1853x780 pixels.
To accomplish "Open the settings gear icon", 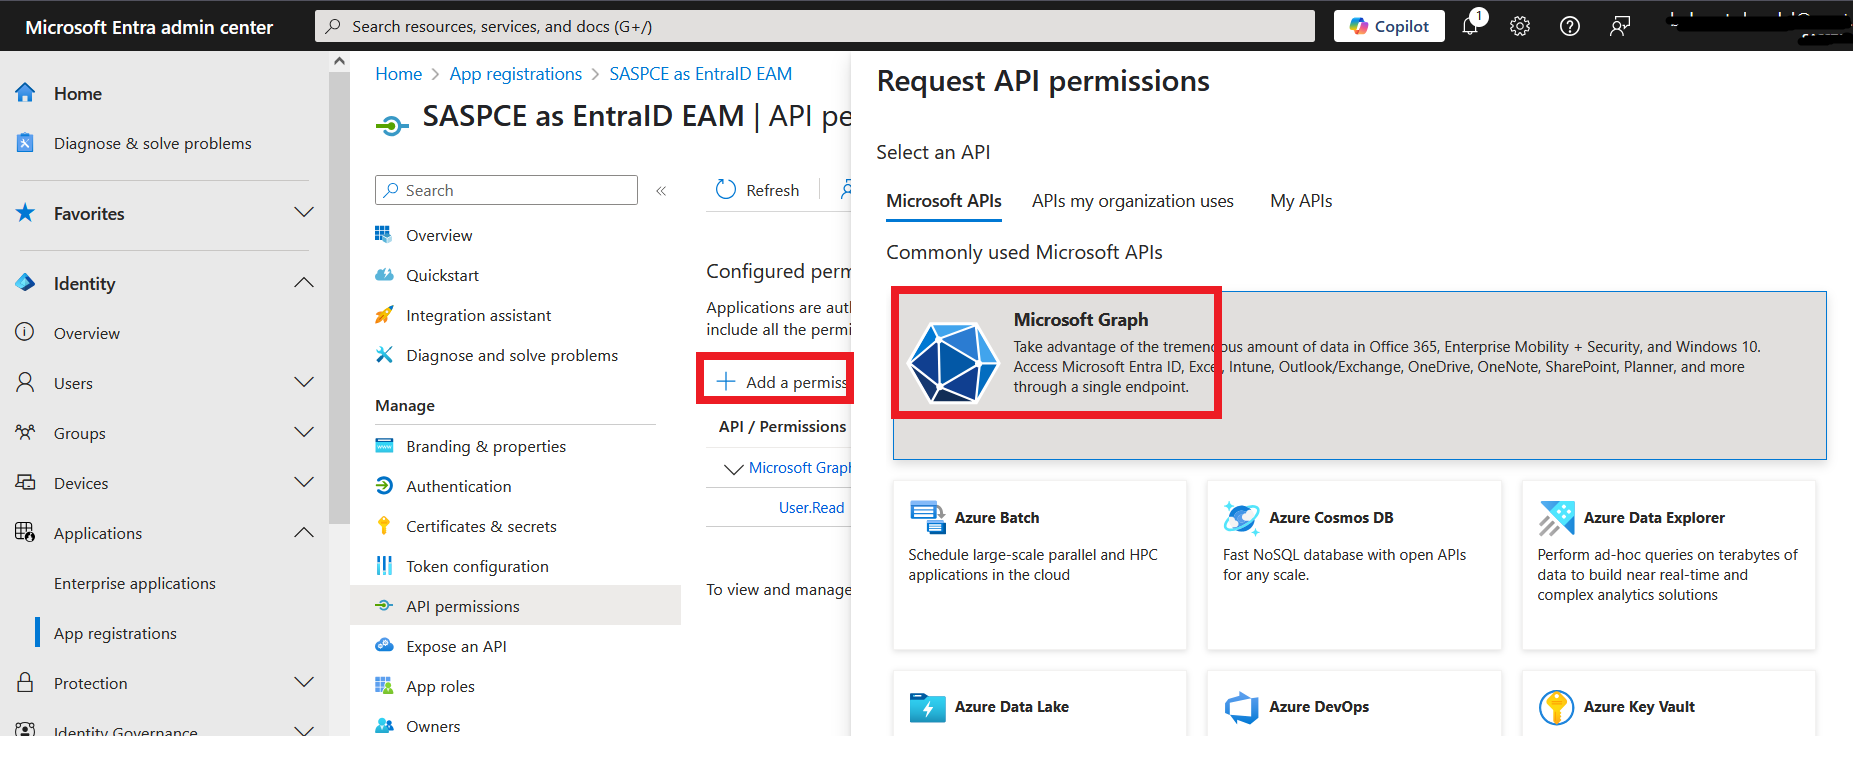I will click(1520, 26).
